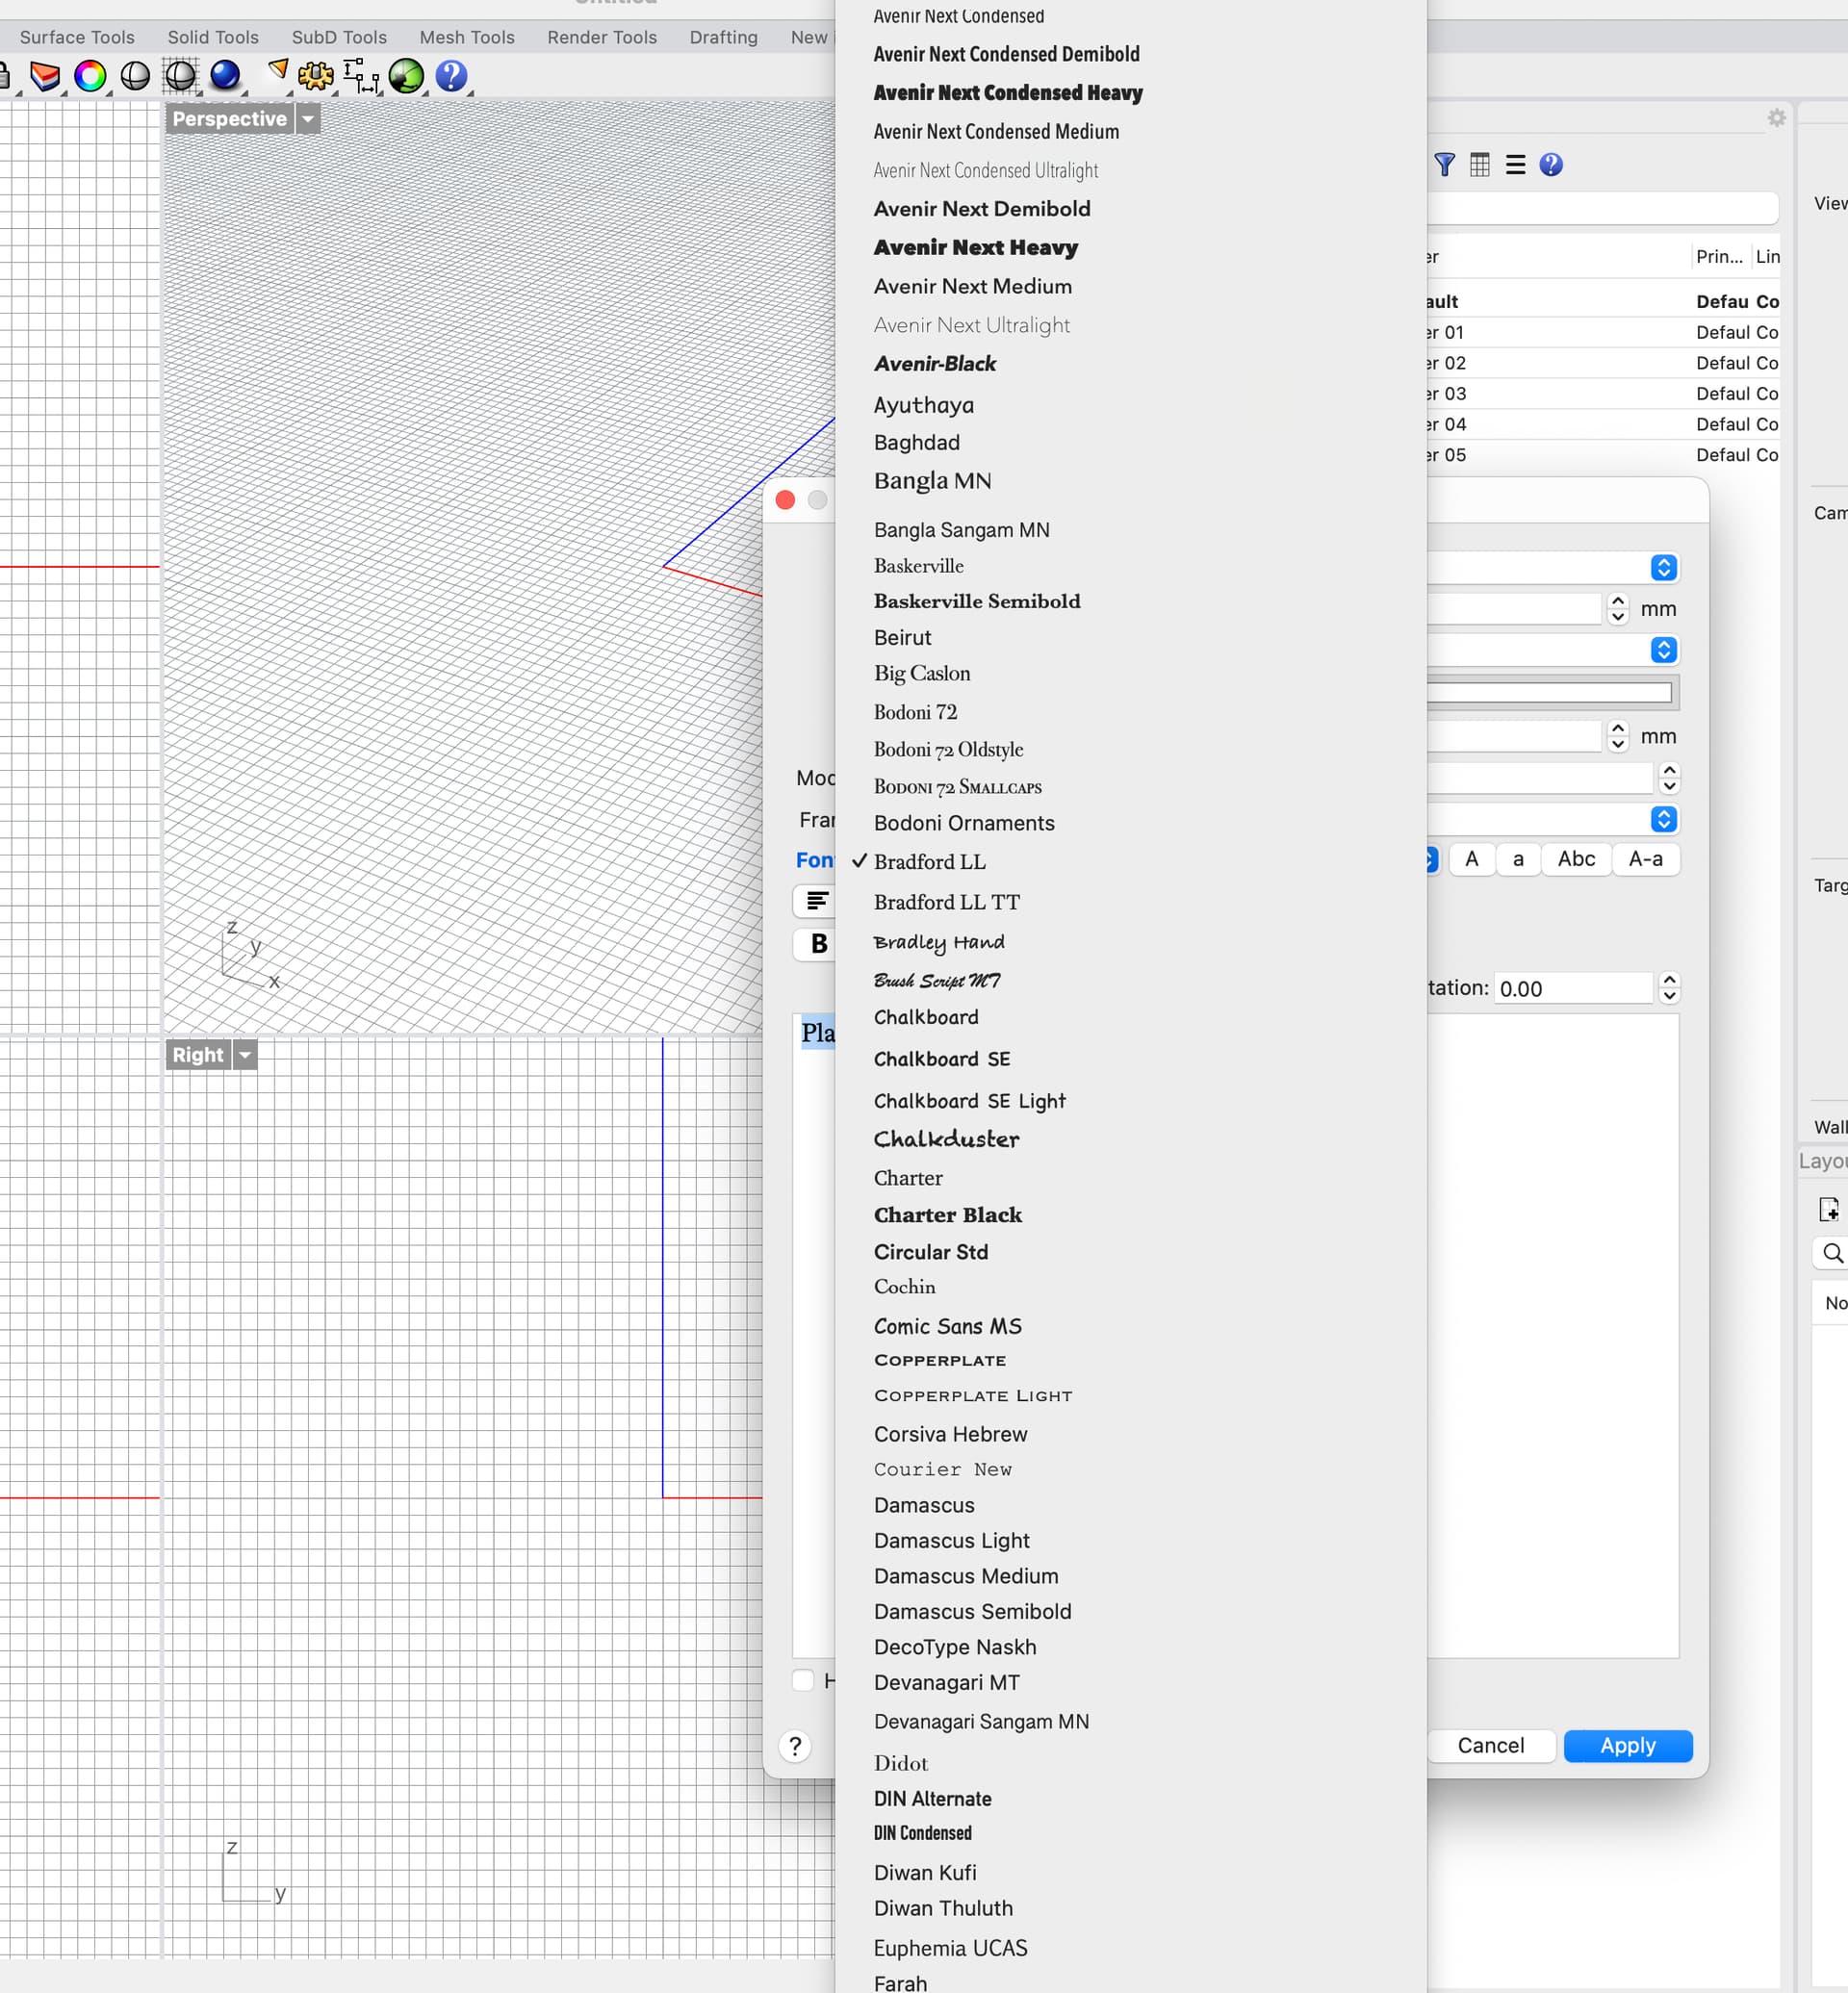Toggle the Bold B button
Viewport: 1848px width, 1993px height.
pyautogui.click(x=818, y=944)
